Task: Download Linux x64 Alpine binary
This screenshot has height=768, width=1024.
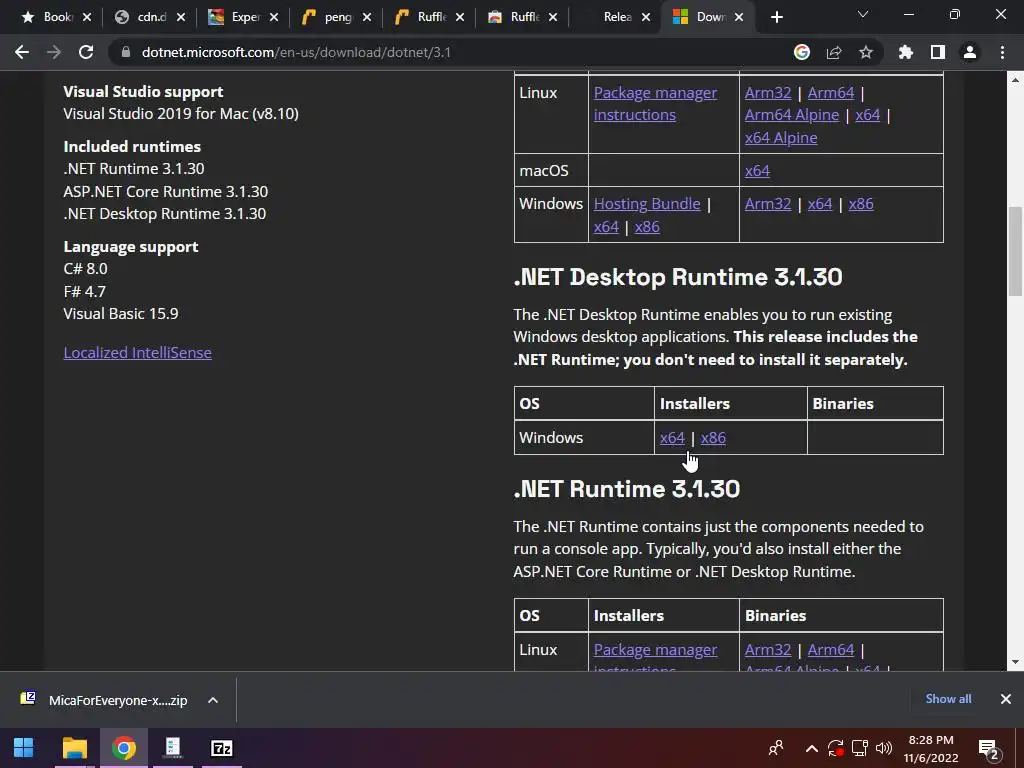Action: click(x=781, y=138)
